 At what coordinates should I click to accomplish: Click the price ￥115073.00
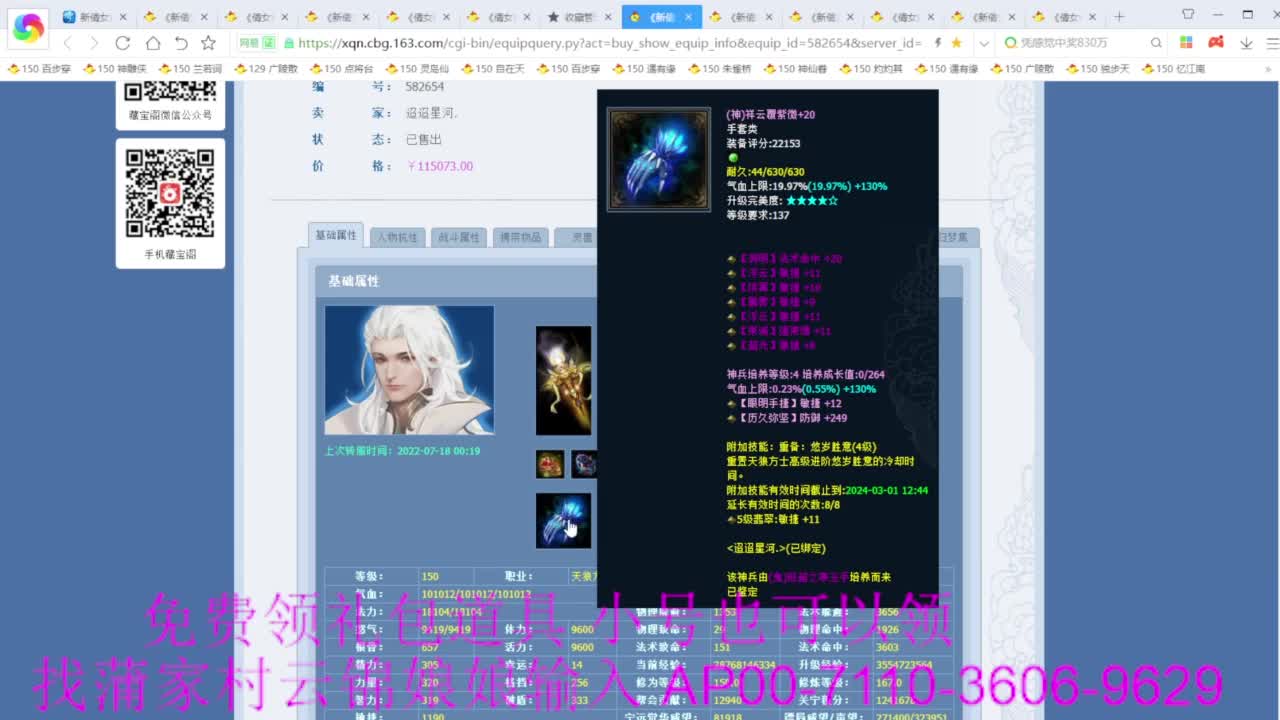click(440, 166)
